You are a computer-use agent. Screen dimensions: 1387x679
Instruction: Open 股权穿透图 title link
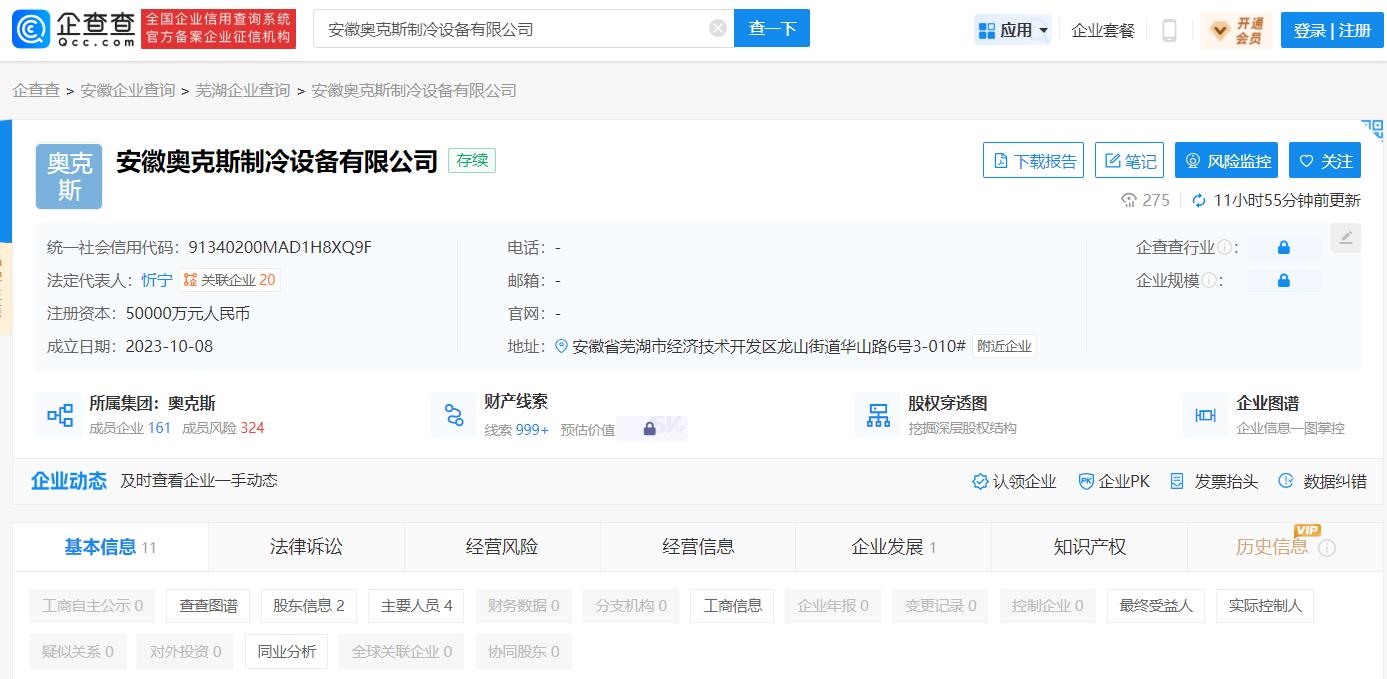point(947,403)
